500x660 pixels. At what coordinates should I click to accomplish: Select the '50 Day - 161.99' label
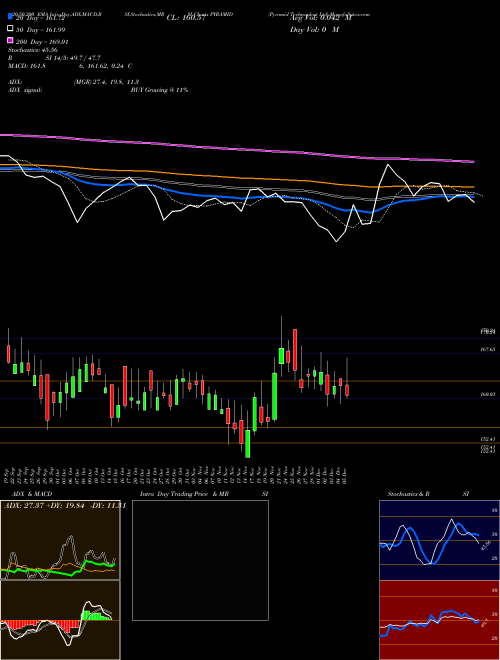40,30
